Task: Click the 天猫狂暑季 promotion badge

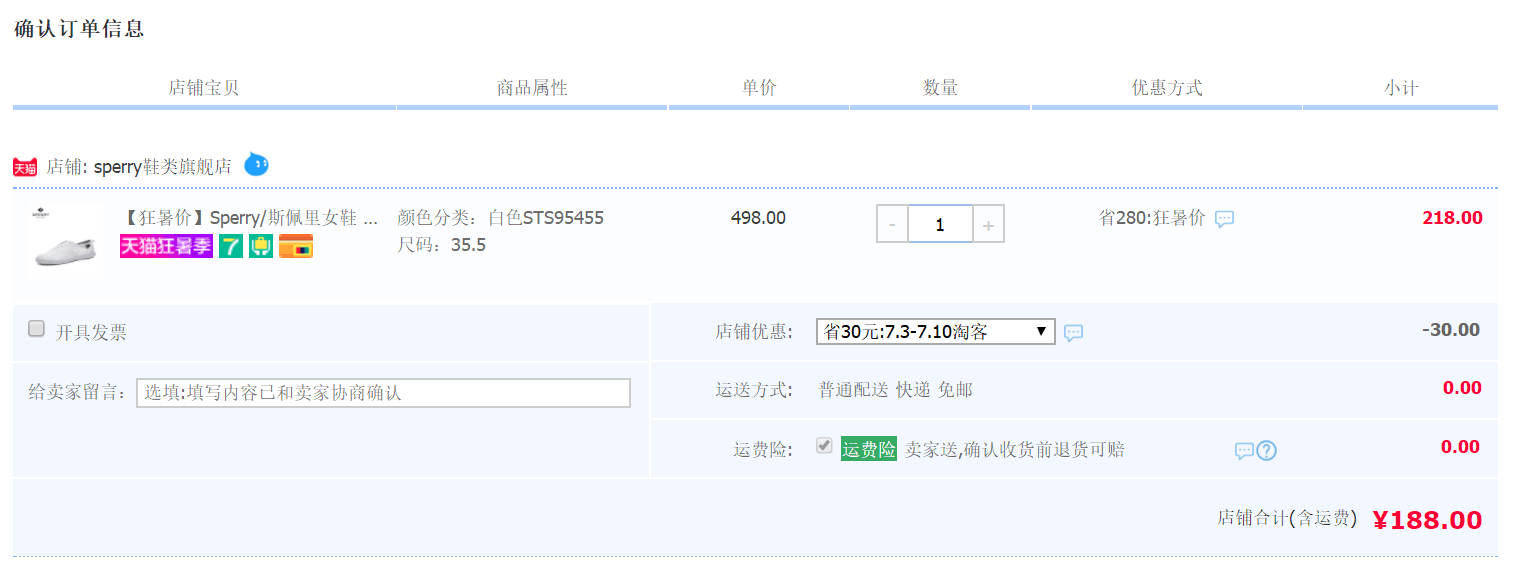Action: pos(166,246)
